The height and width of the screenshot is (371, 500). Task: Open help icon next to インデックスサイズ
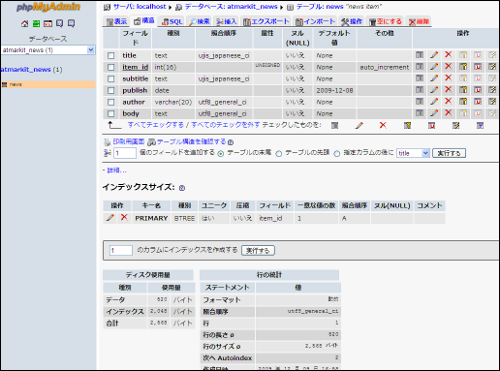click(x=182, y=188)
